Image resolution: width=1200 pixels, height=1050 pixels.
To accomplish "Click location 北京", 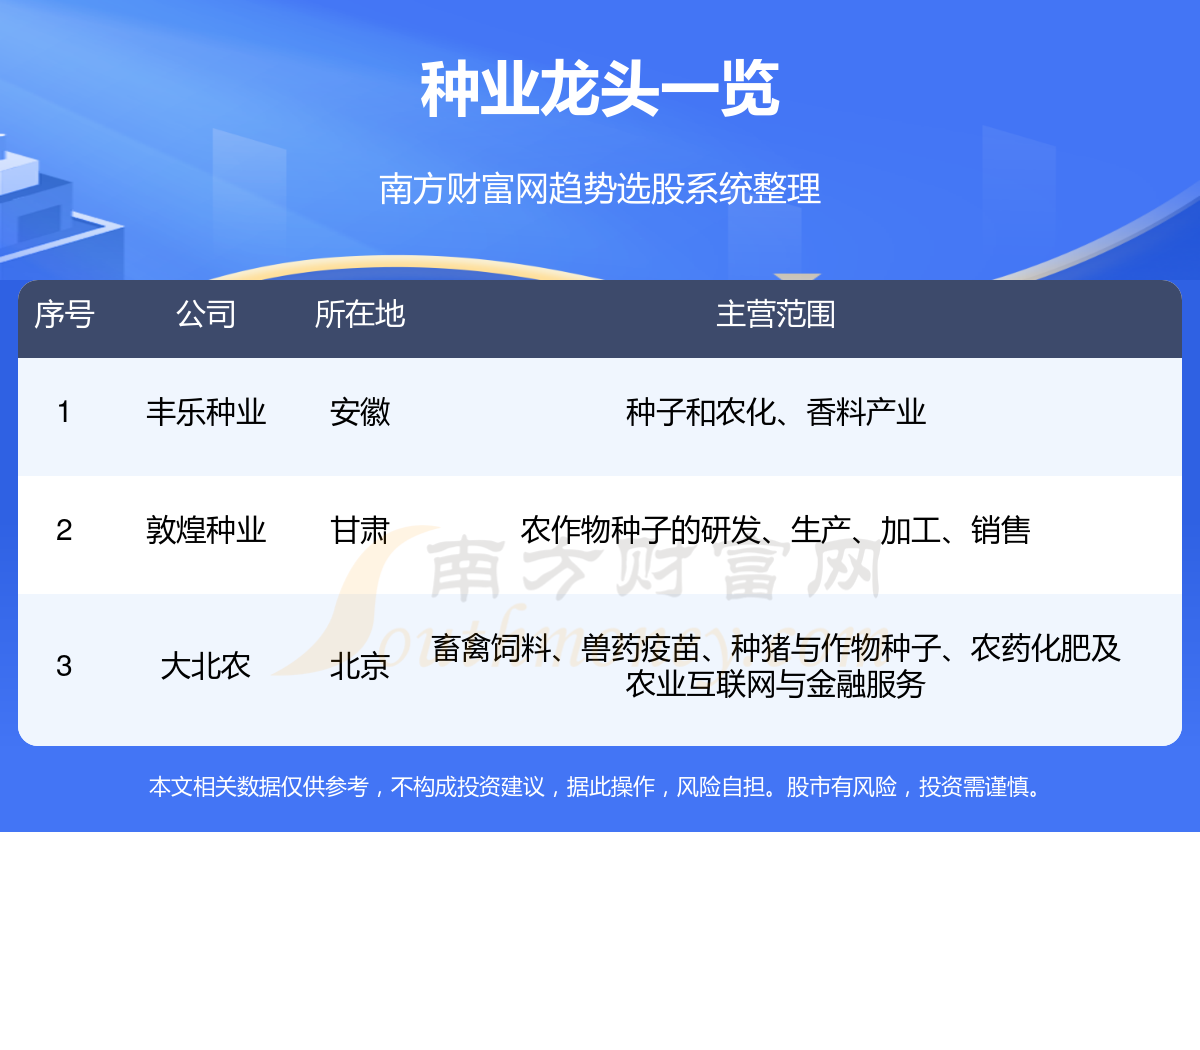I will click(x=360, y=666).
